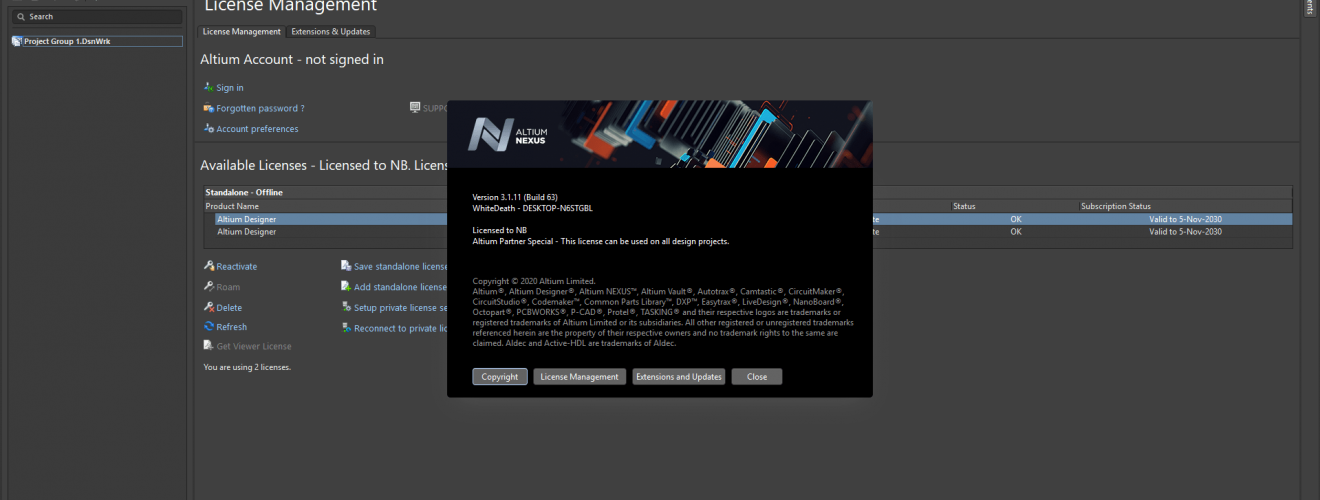Click the Forgotten password icon

coord(208,108)
